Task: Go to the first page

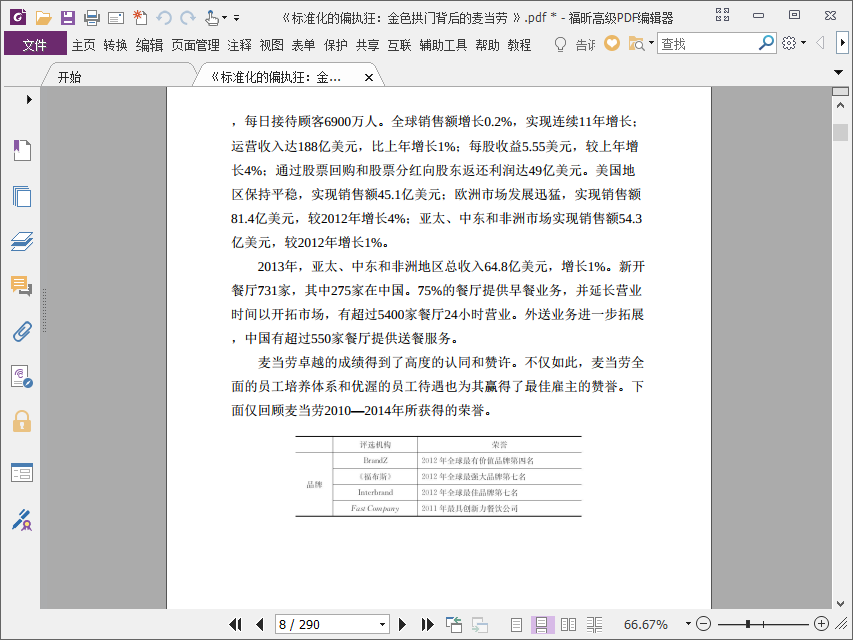Action: (x=236, y=624)
